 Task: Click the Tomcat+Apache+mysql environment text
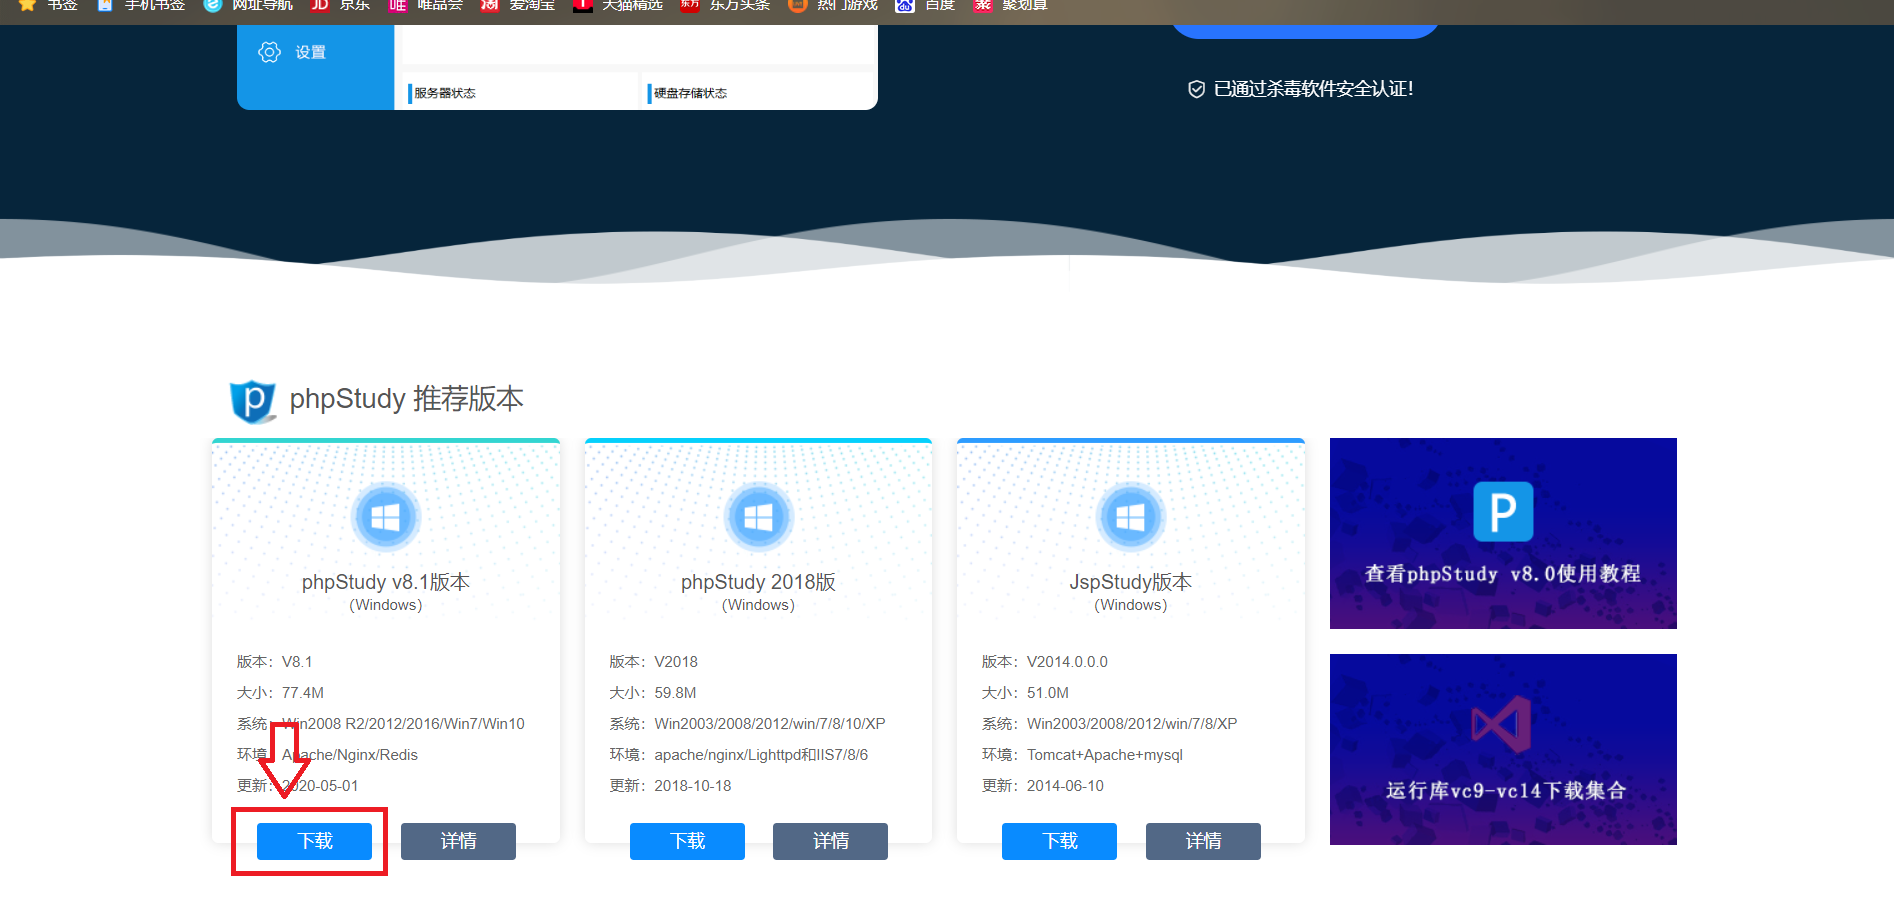[1105, 755]
